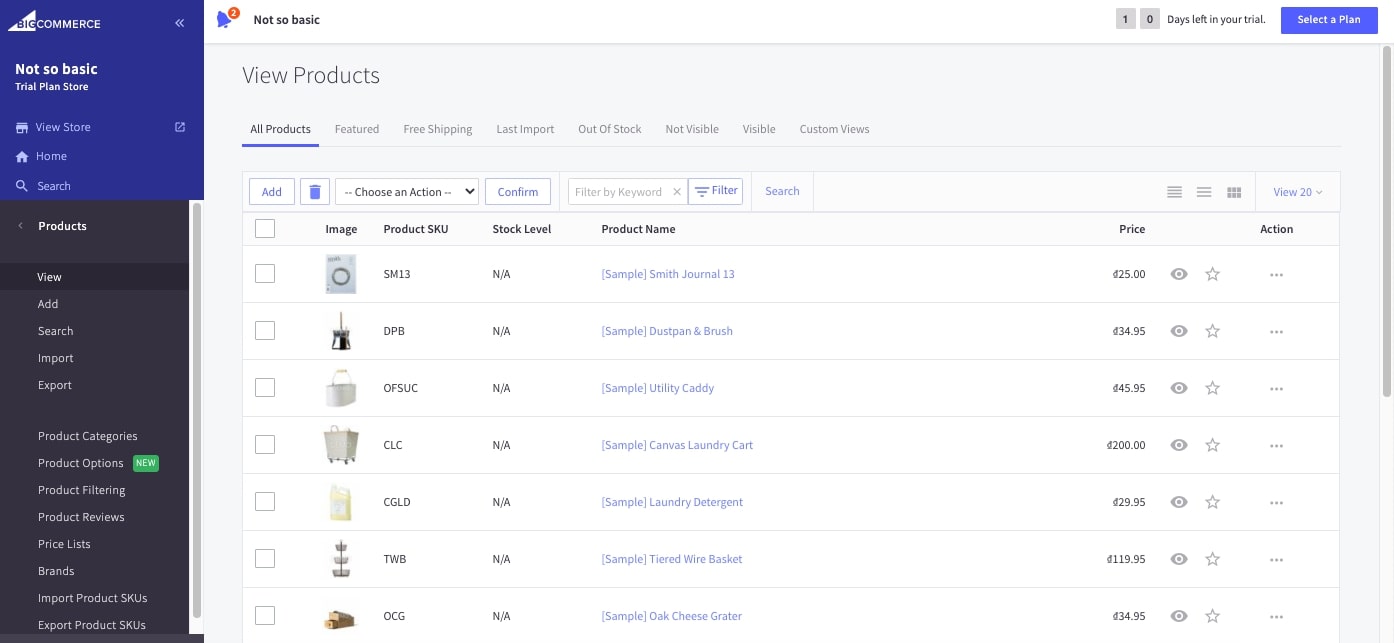Open the bulk delete trash icon

[x=314, y=191]
